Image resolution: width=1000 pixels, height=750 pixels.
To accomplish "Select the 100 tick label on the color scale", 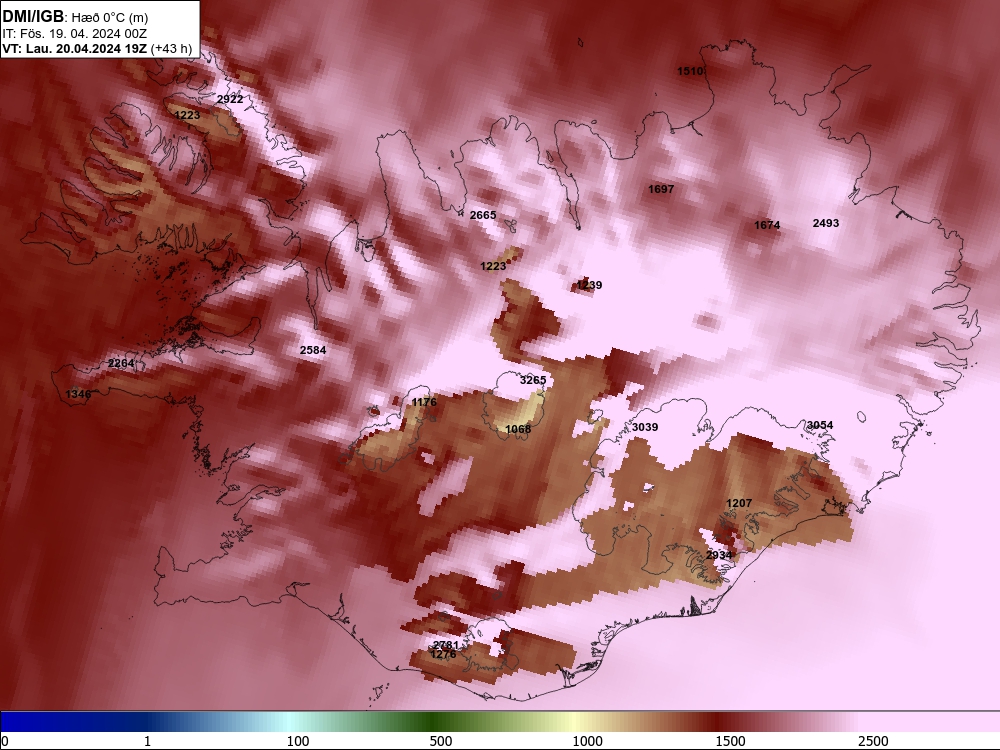I will (x=298, y=741).
